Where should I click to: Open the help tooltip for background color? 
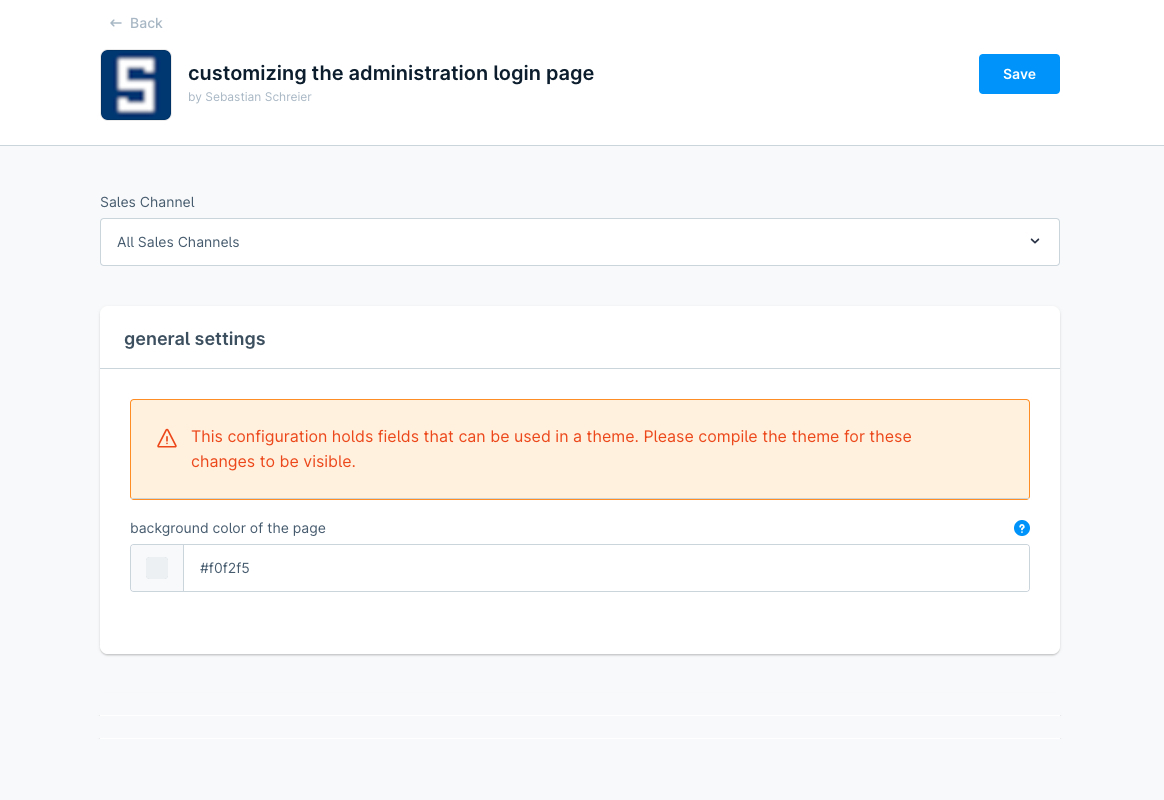pos(1021,528)
